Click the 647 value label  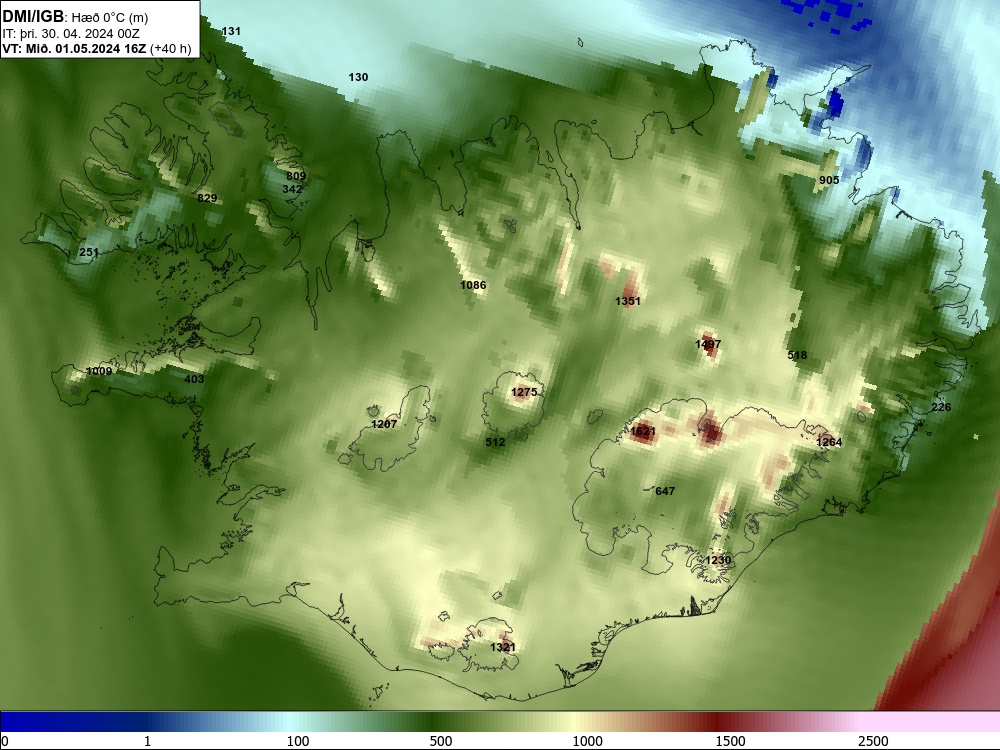click(665, 491)
